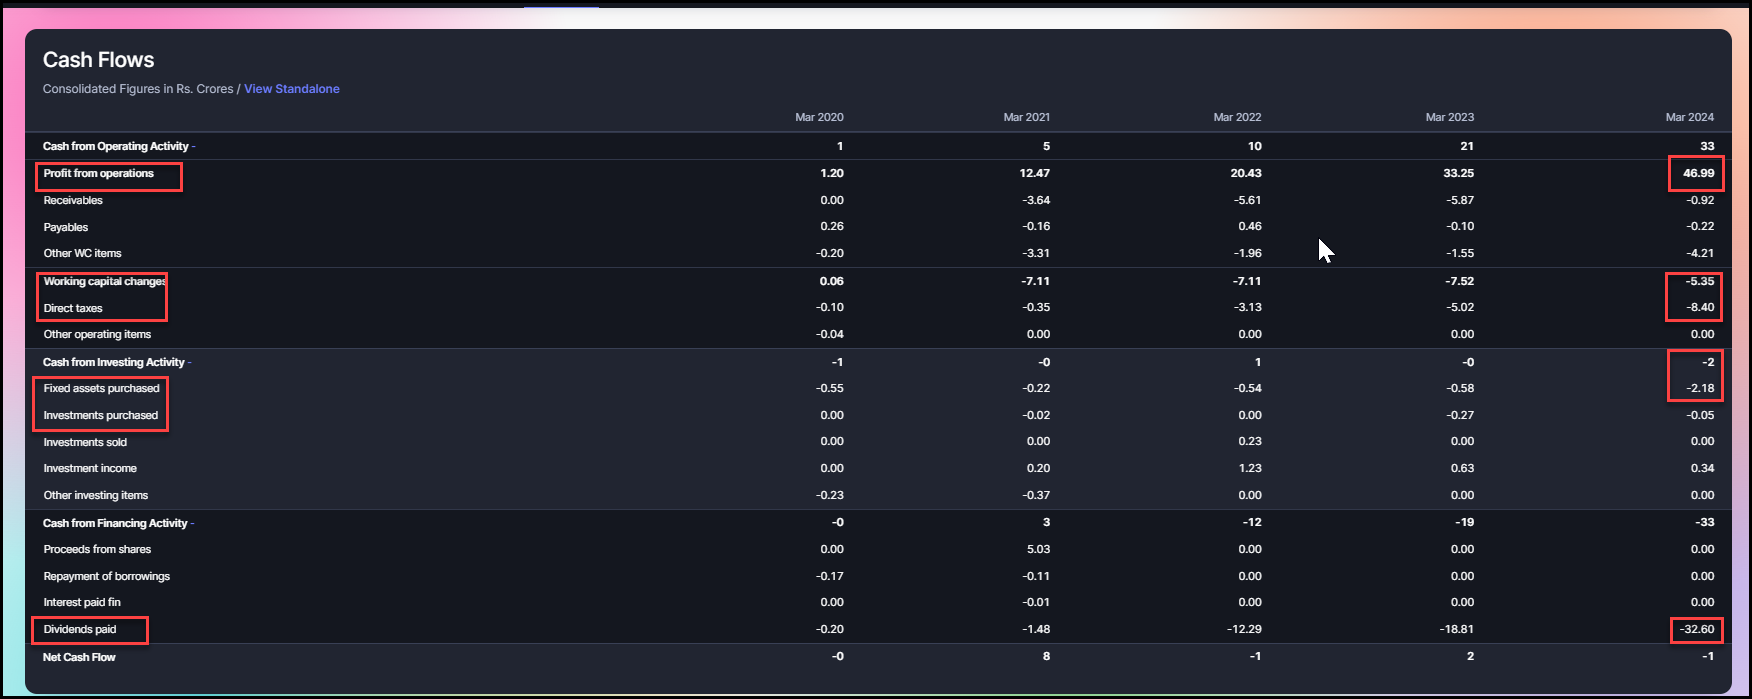
Task: Click the Proceeds from shares value 5.03
Action: [1039, 549]
